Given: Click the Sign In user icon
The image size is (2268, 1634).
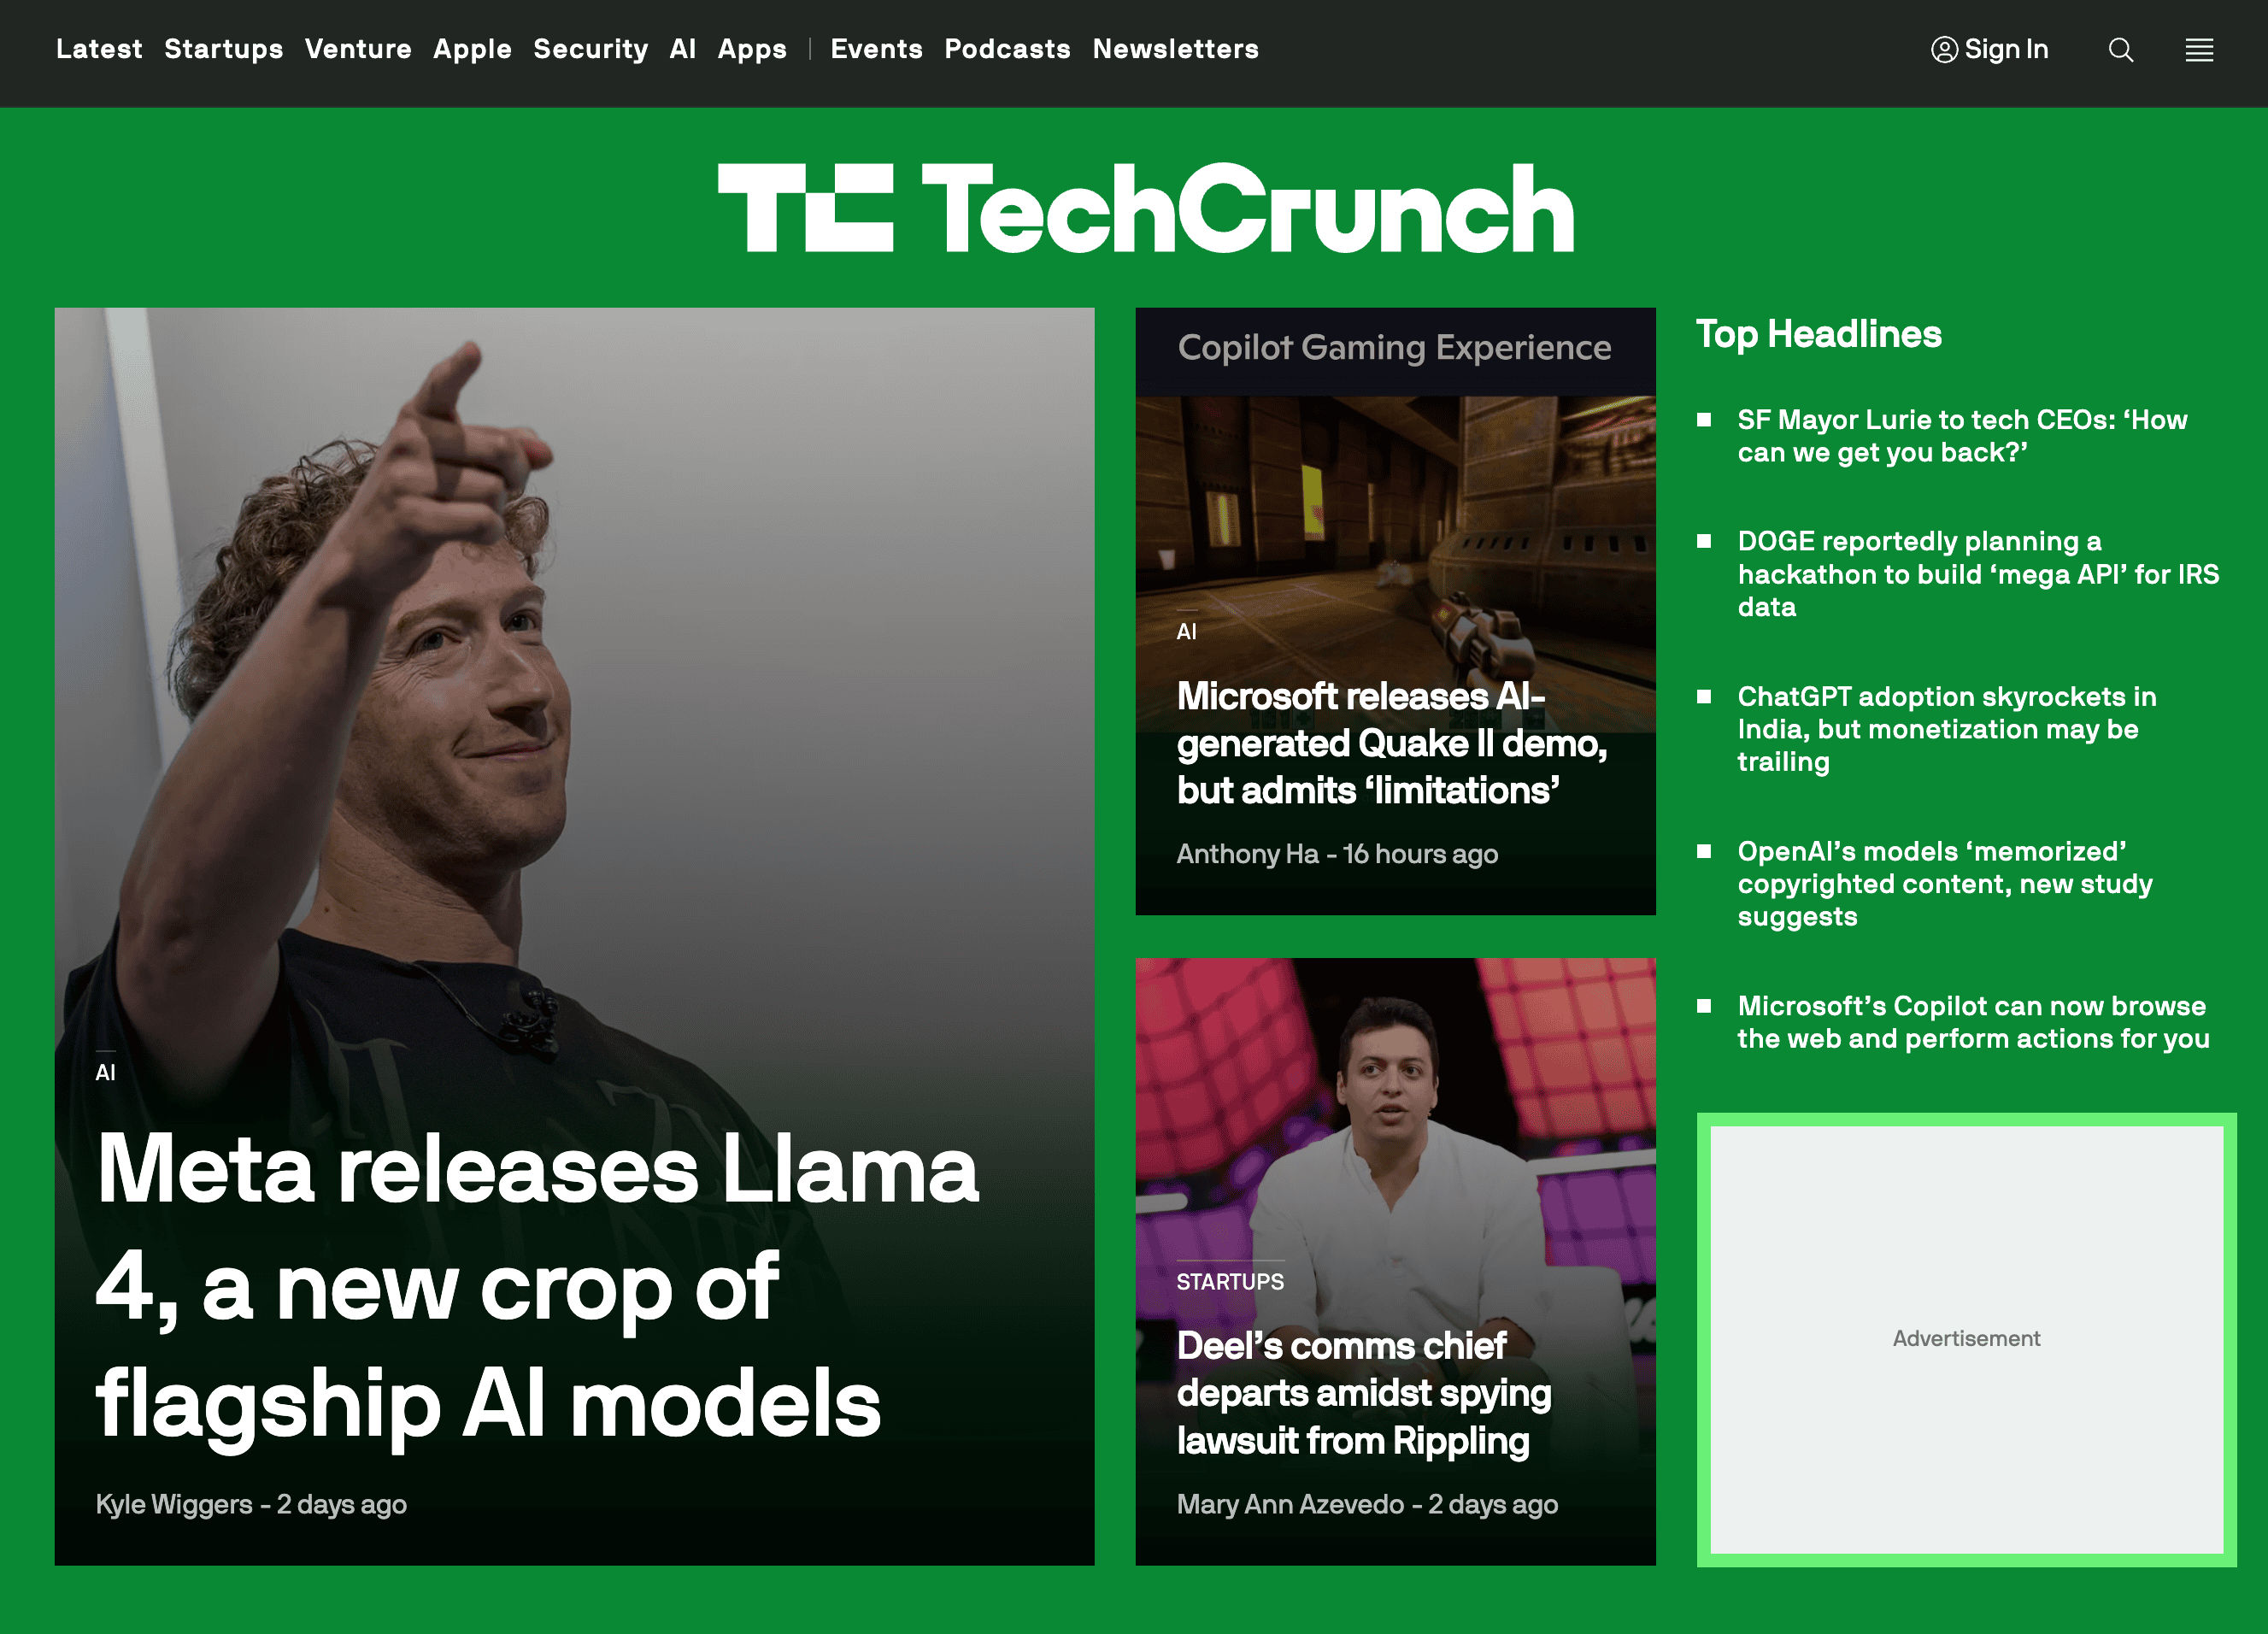Looking at the screenshot, I should 1943,49.
